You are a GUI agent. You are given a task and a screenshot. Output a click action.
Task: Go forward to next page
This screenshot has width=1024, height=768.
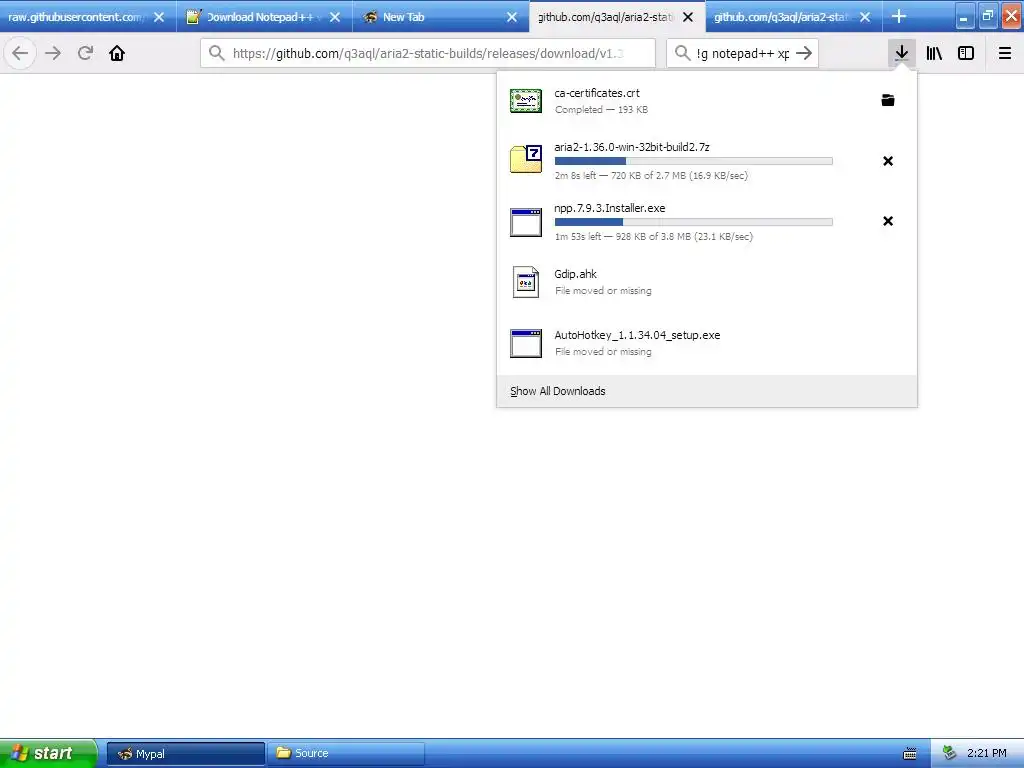click(53, 53)
